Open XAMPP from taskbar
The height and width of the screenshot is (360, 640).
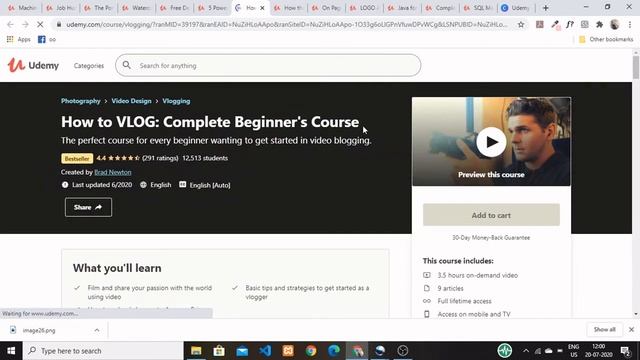[x=288, y=351]
